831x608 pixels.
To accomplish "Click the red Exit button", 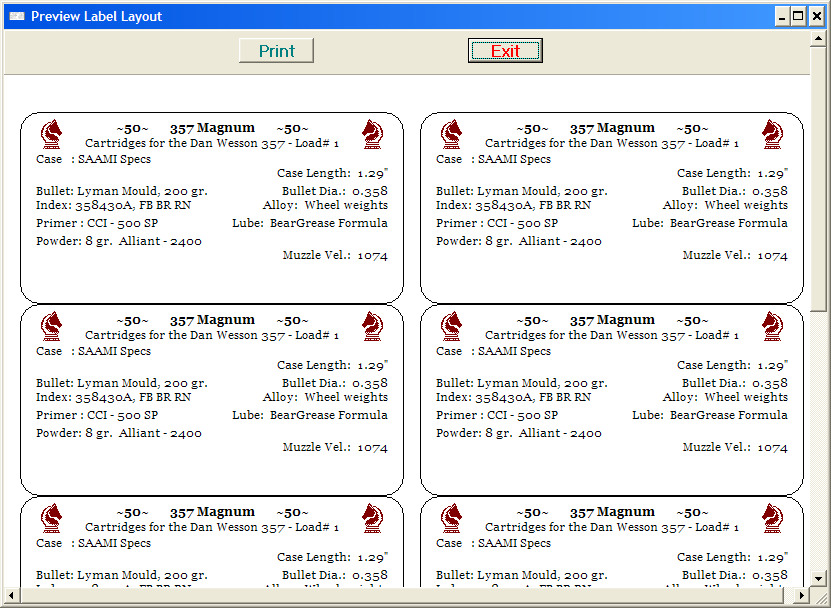I will pos(505,50).
